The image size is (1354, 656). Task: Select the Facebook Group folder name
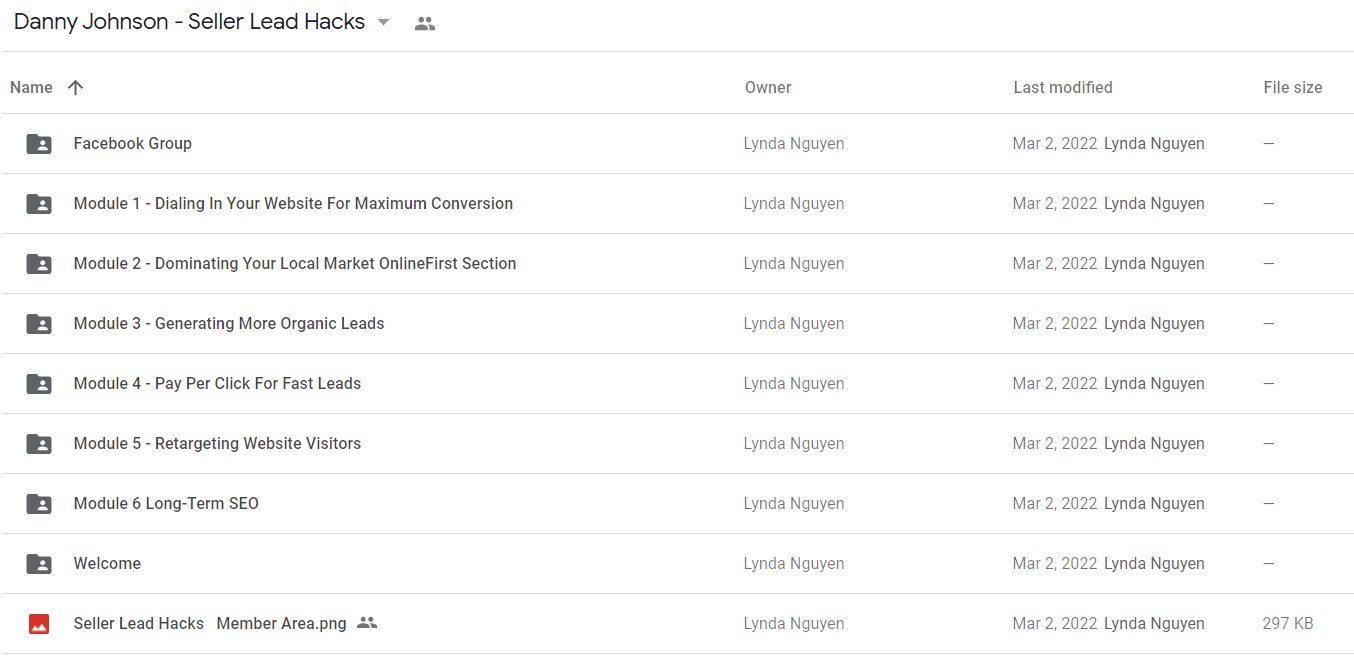pos(133,143)
